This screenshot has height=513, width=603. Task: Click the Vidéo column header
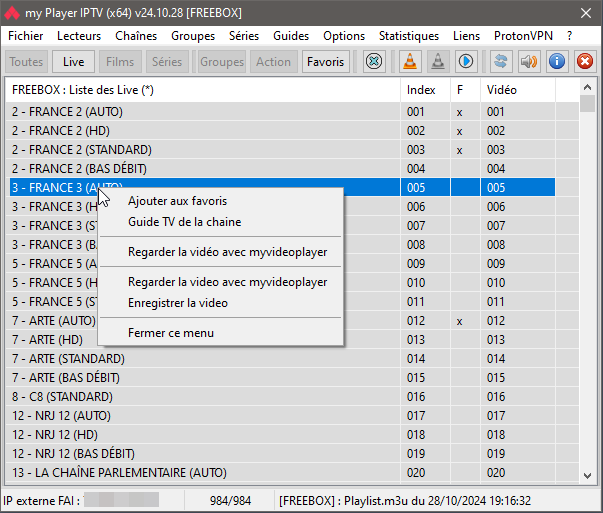click(518, 90)
